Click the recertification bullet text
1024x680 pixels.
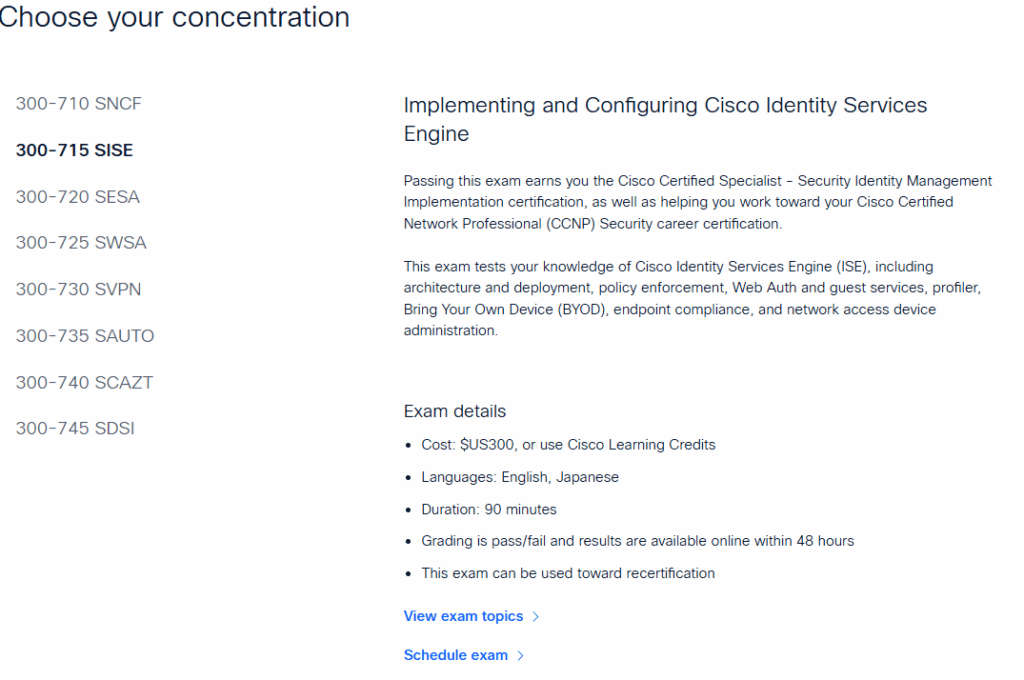[x=568, y=573]
